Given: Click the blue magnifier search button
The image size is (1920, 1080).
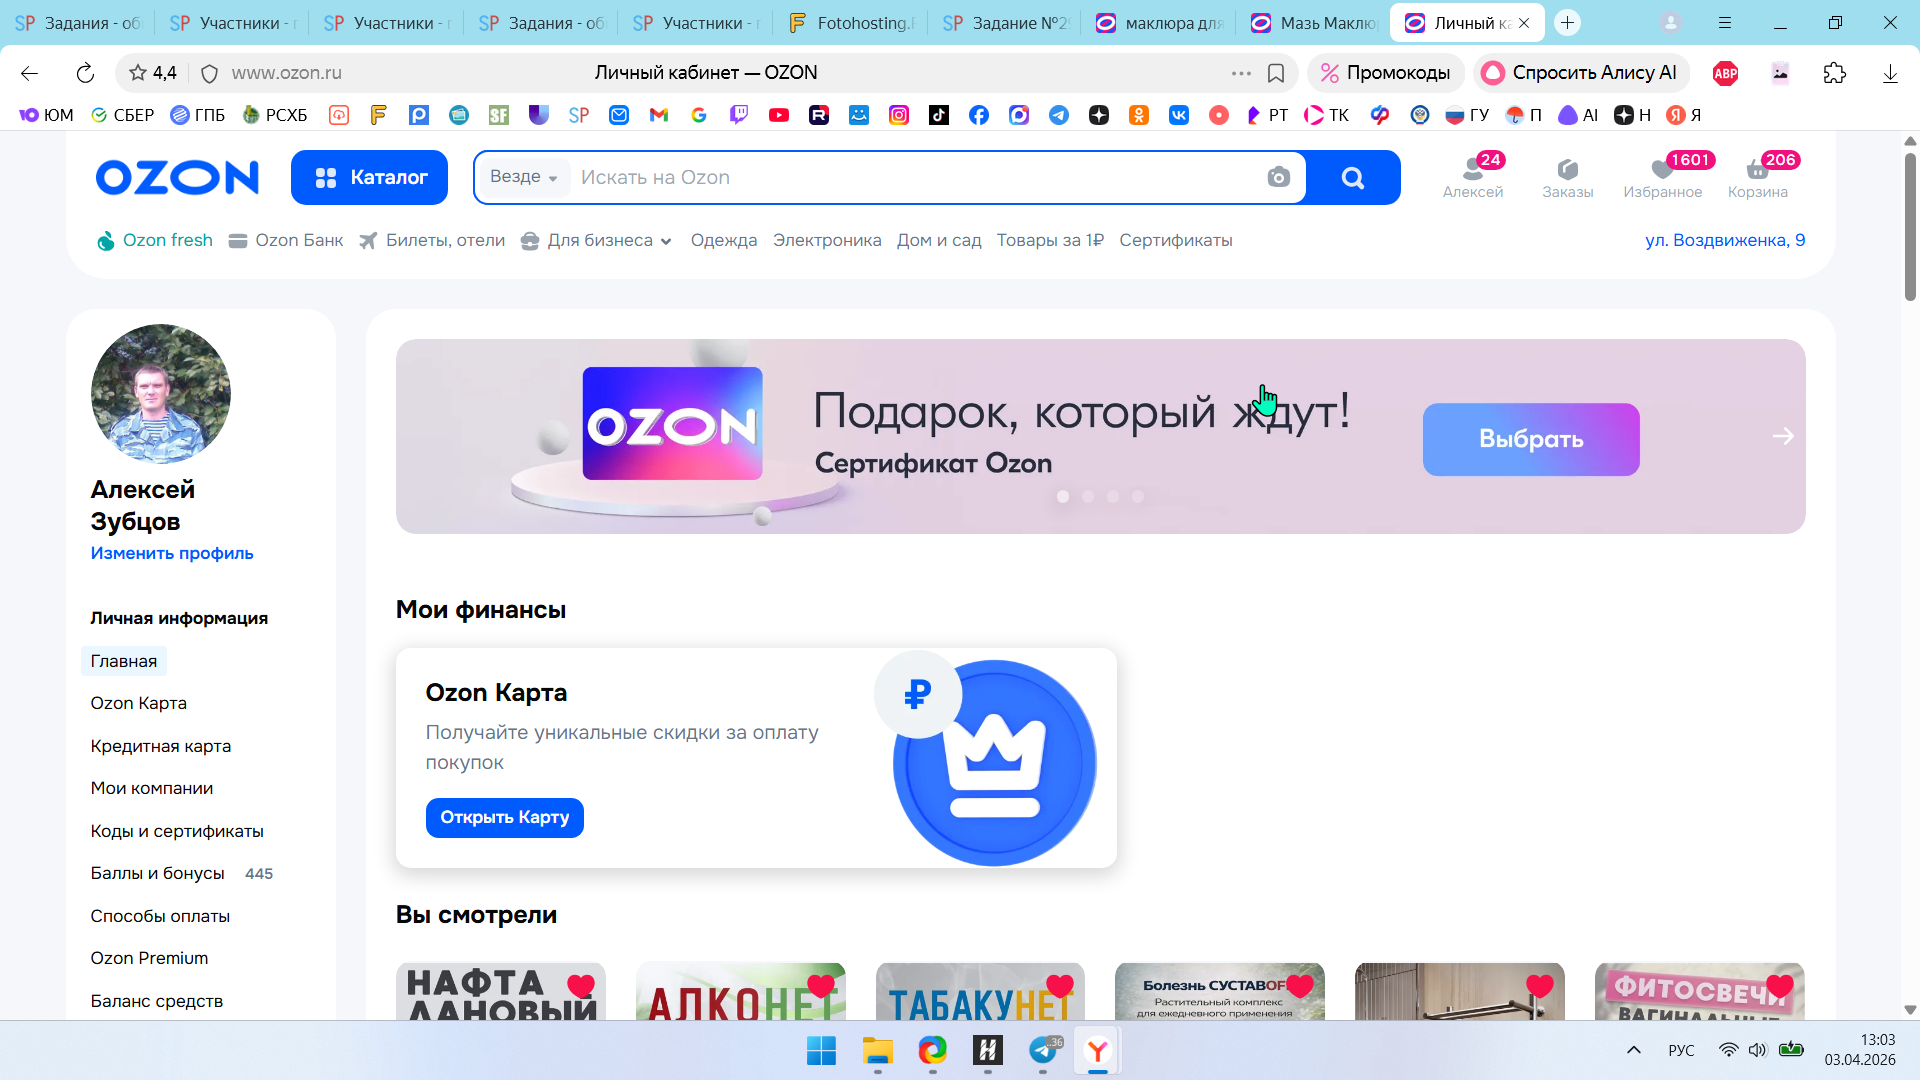Looking at the screenshot, I should tap(1352, 177).
